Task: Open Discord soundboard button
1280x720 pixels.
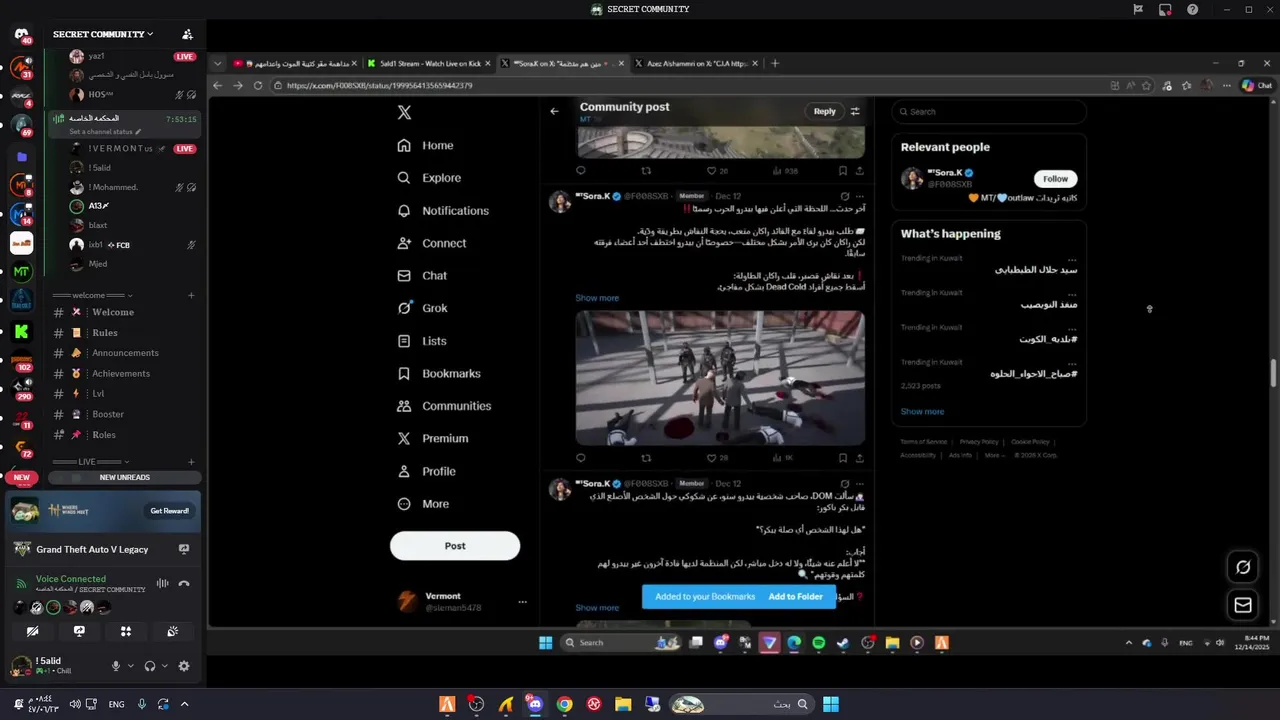Action: [173, 631]
